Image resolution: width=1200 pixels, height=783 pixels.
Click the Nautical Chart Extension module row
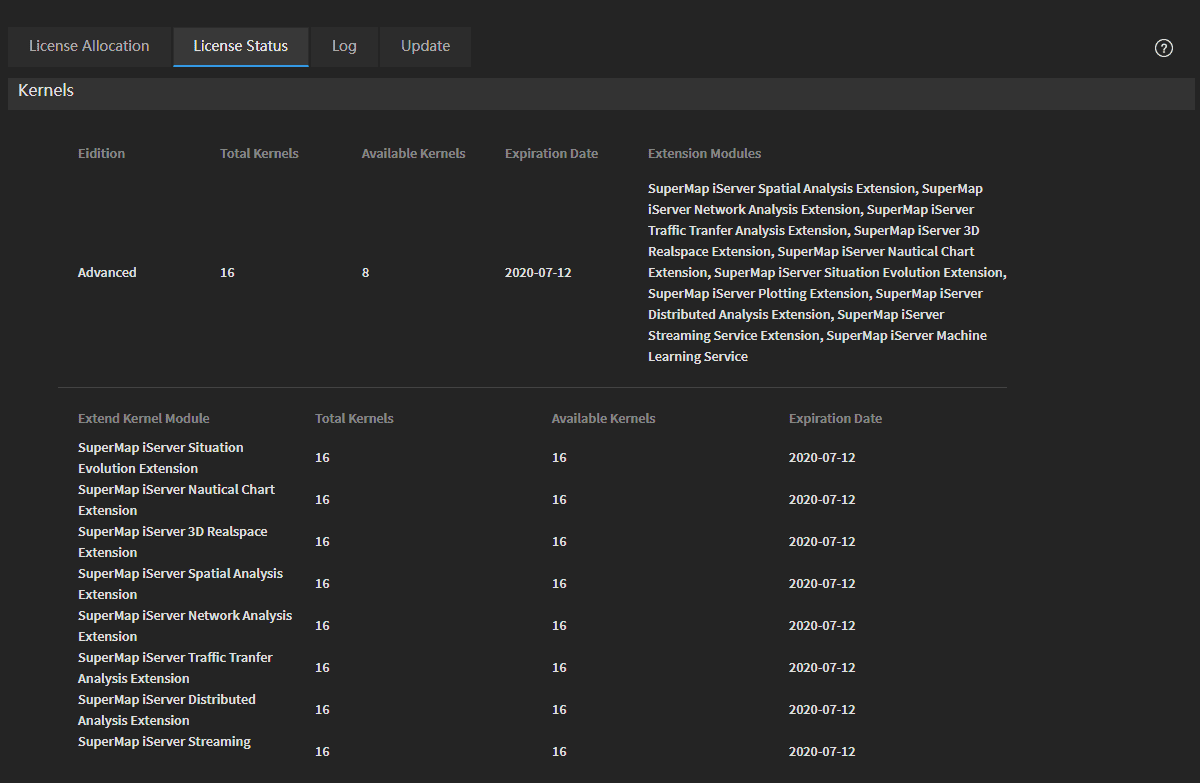coord(176,500)
